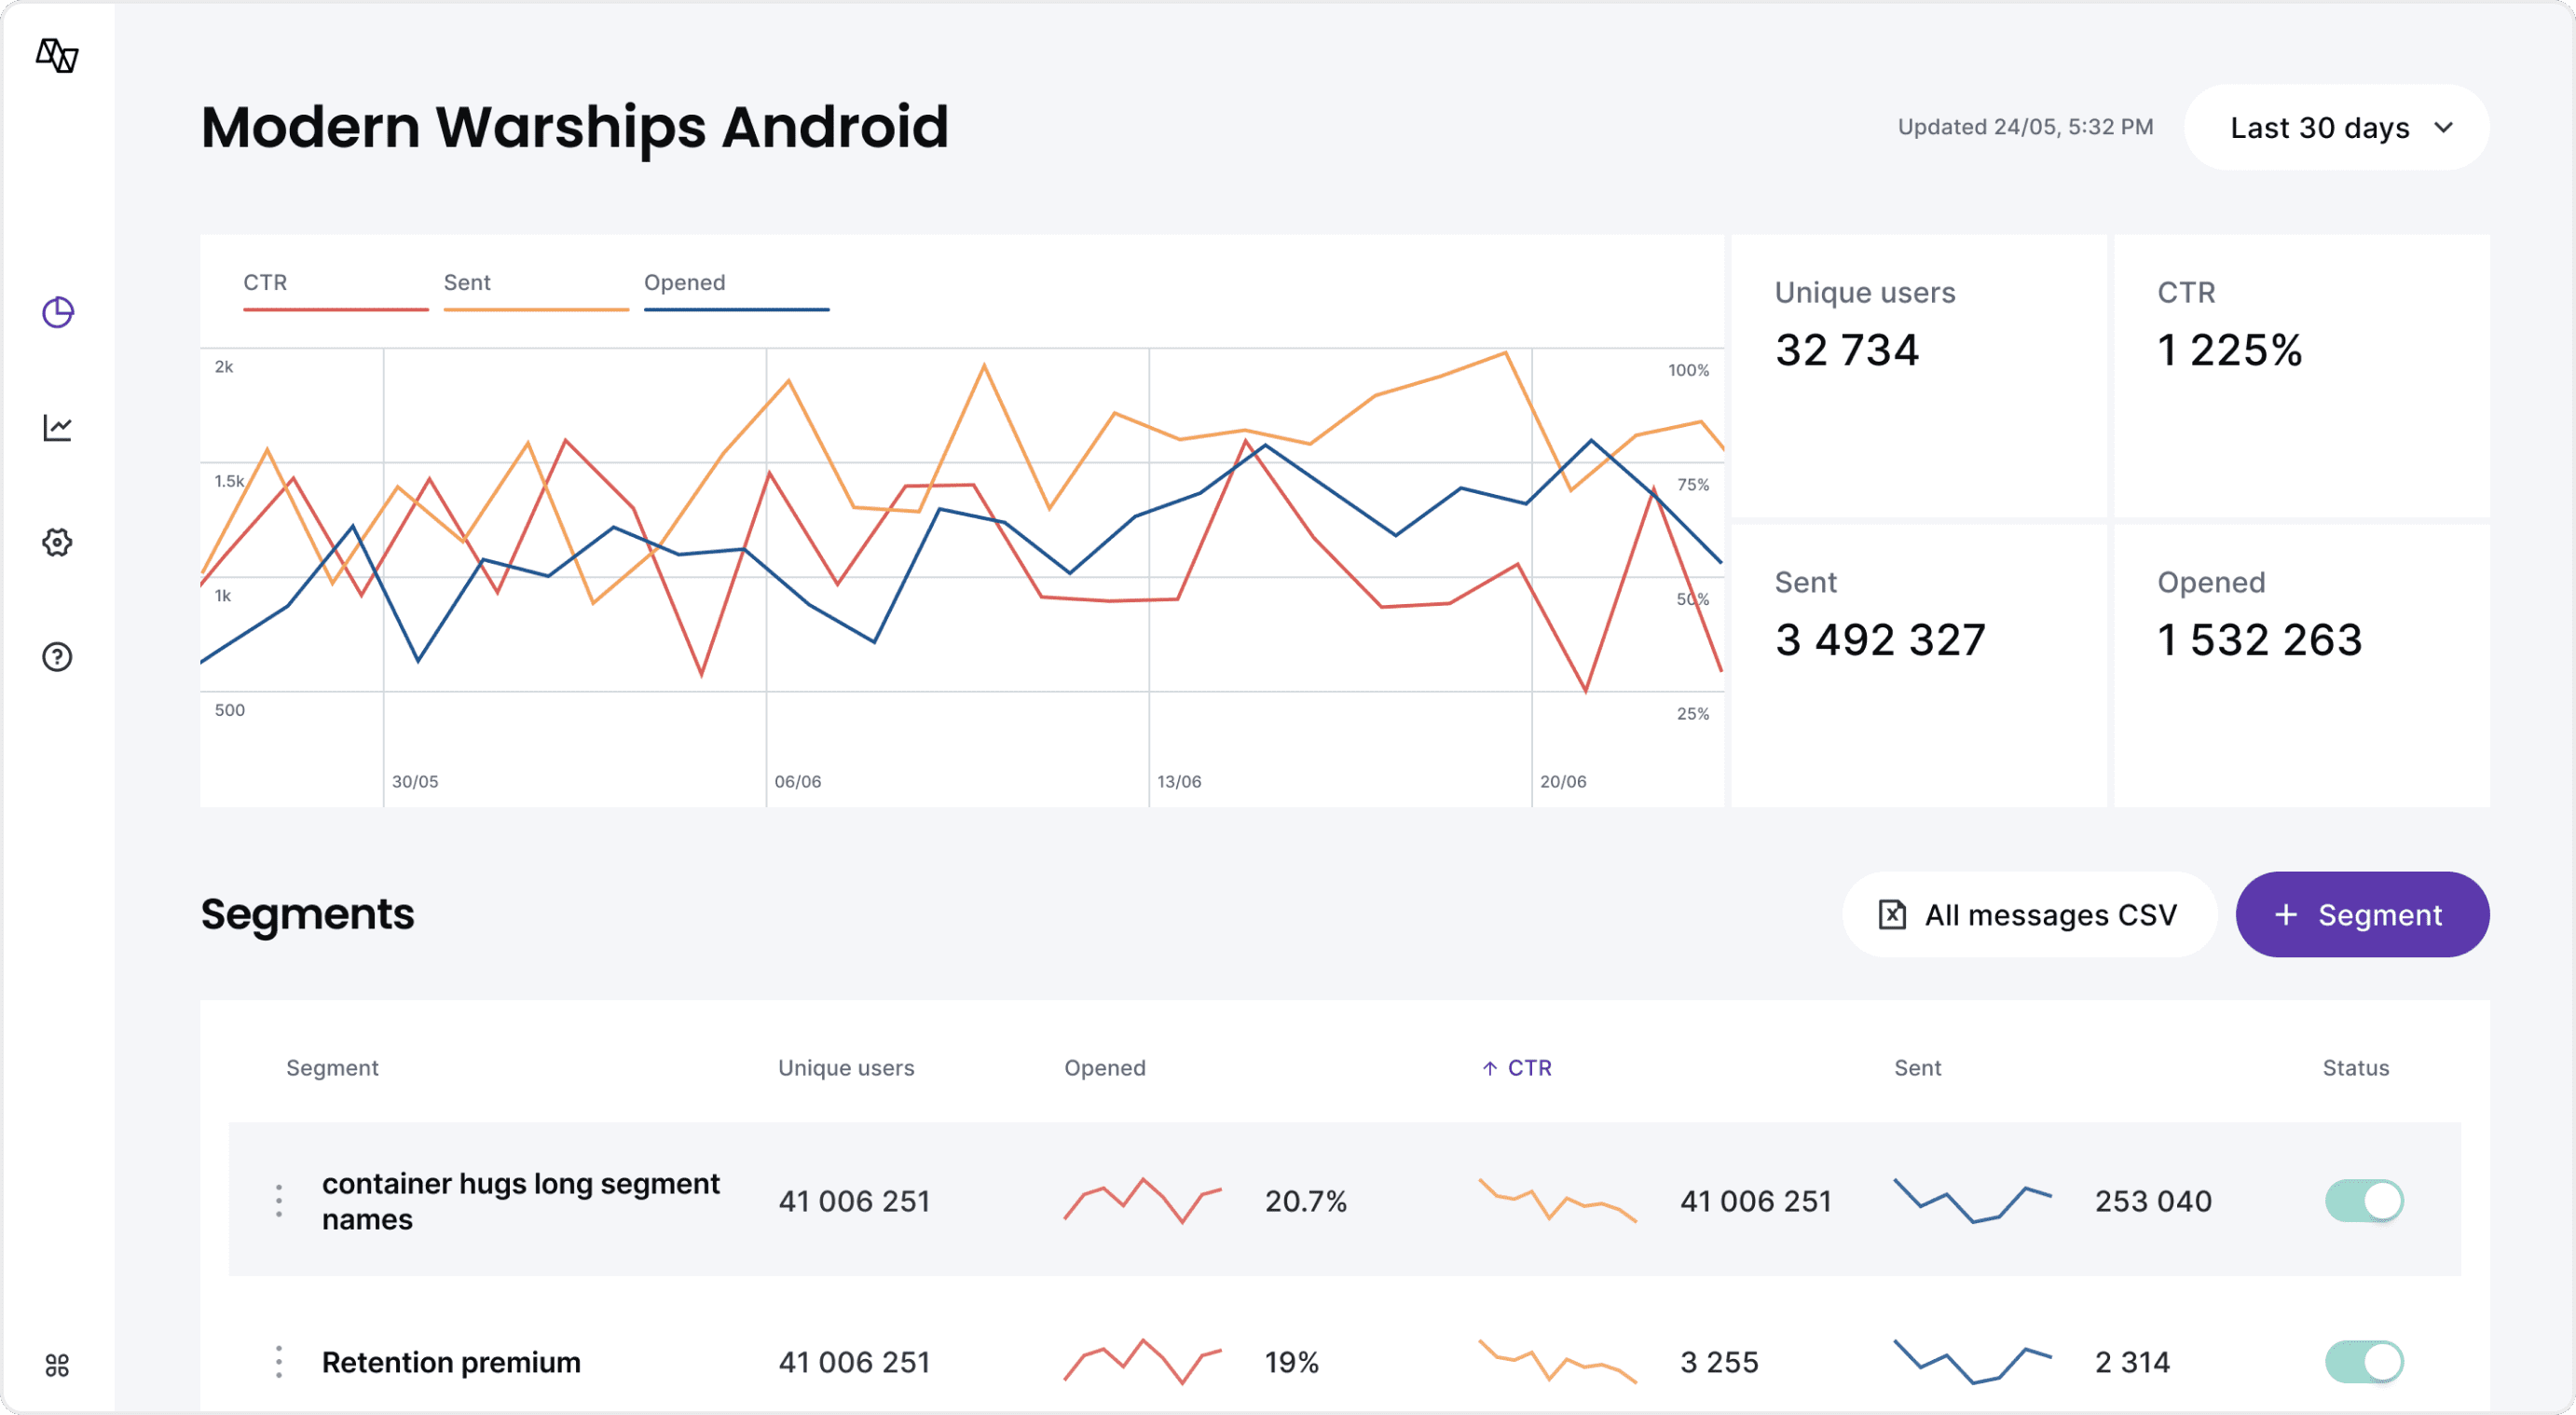
Task: Click the 'Modern Warships Android' title
Action: [x=575, y=127]
